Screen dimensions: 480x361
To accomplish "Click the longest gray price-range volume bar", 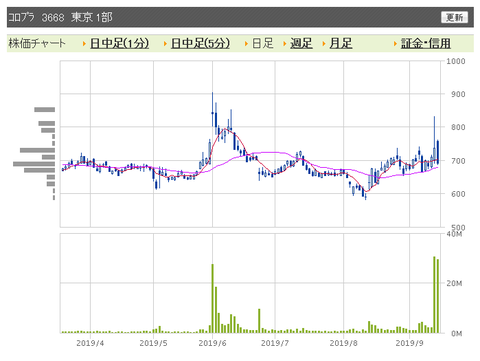I will coord(34,164).
